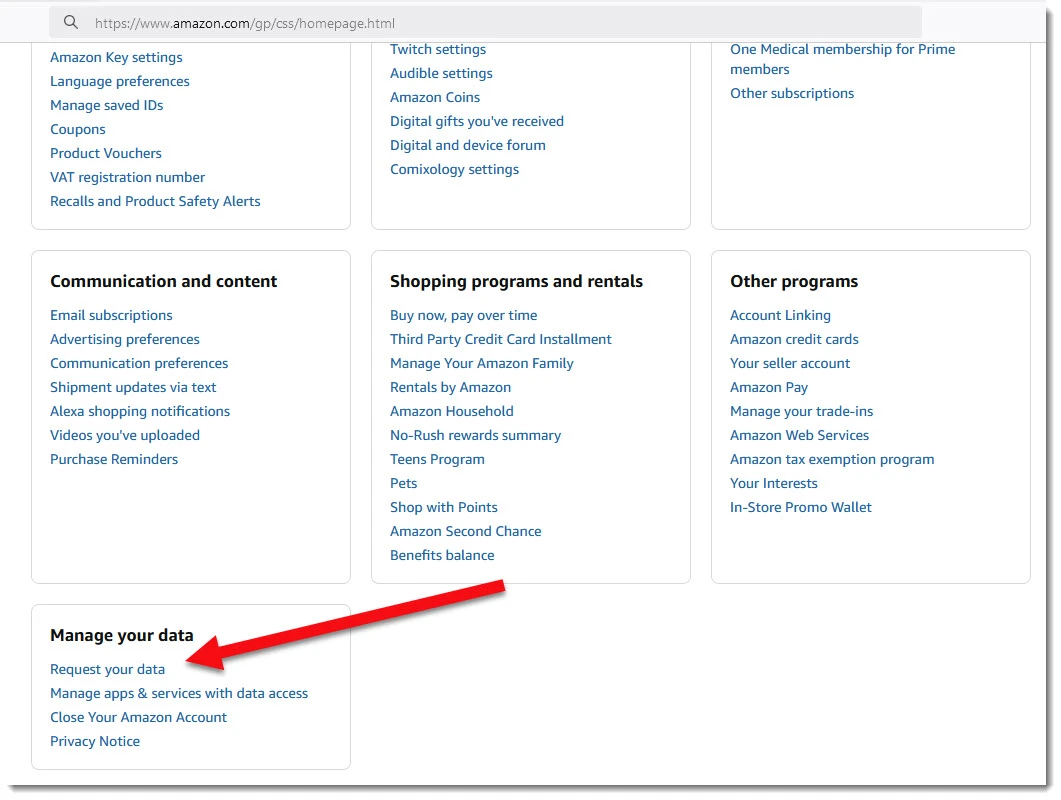Go to Amazon Coins
The image size is (1061, 800).
pos(435,97)
